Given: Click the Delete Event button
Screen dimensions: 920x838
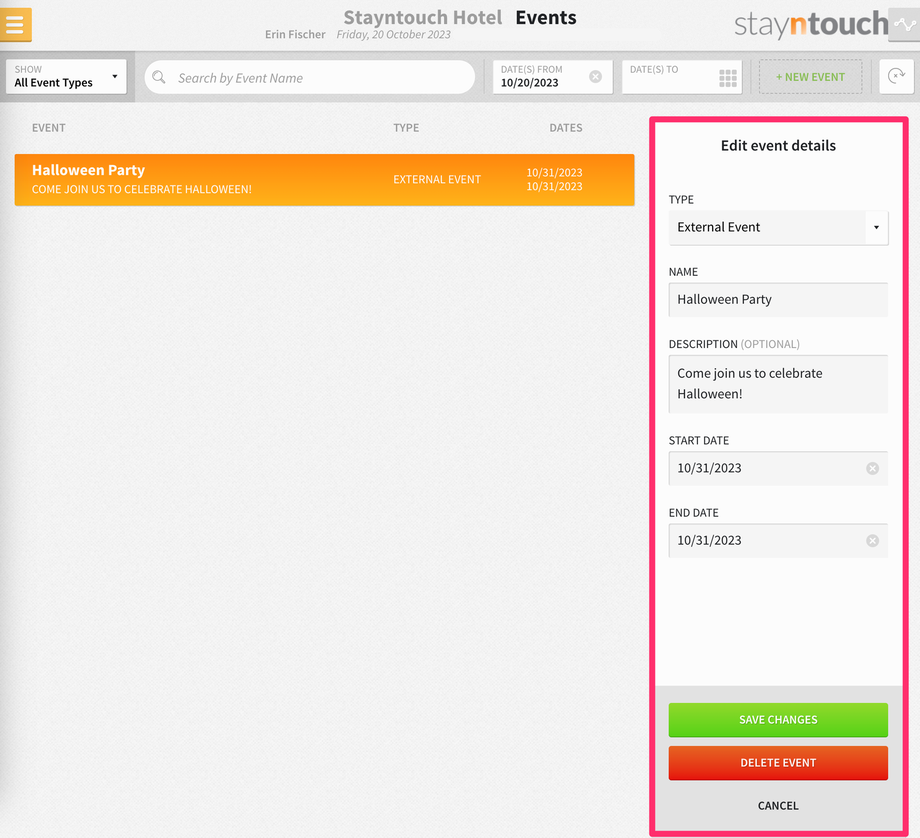Looking at the screenshot, I should pos(778,763).
